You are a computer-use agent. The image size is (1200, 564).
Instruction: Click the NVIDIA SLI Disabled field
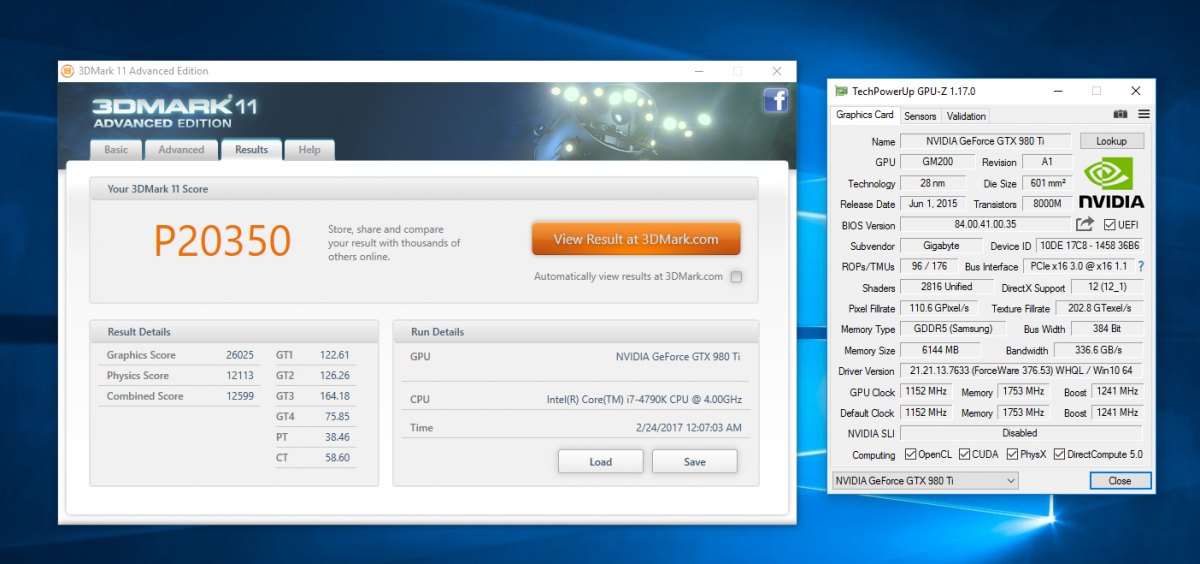pyautogui.click(x=1021, y=433)
